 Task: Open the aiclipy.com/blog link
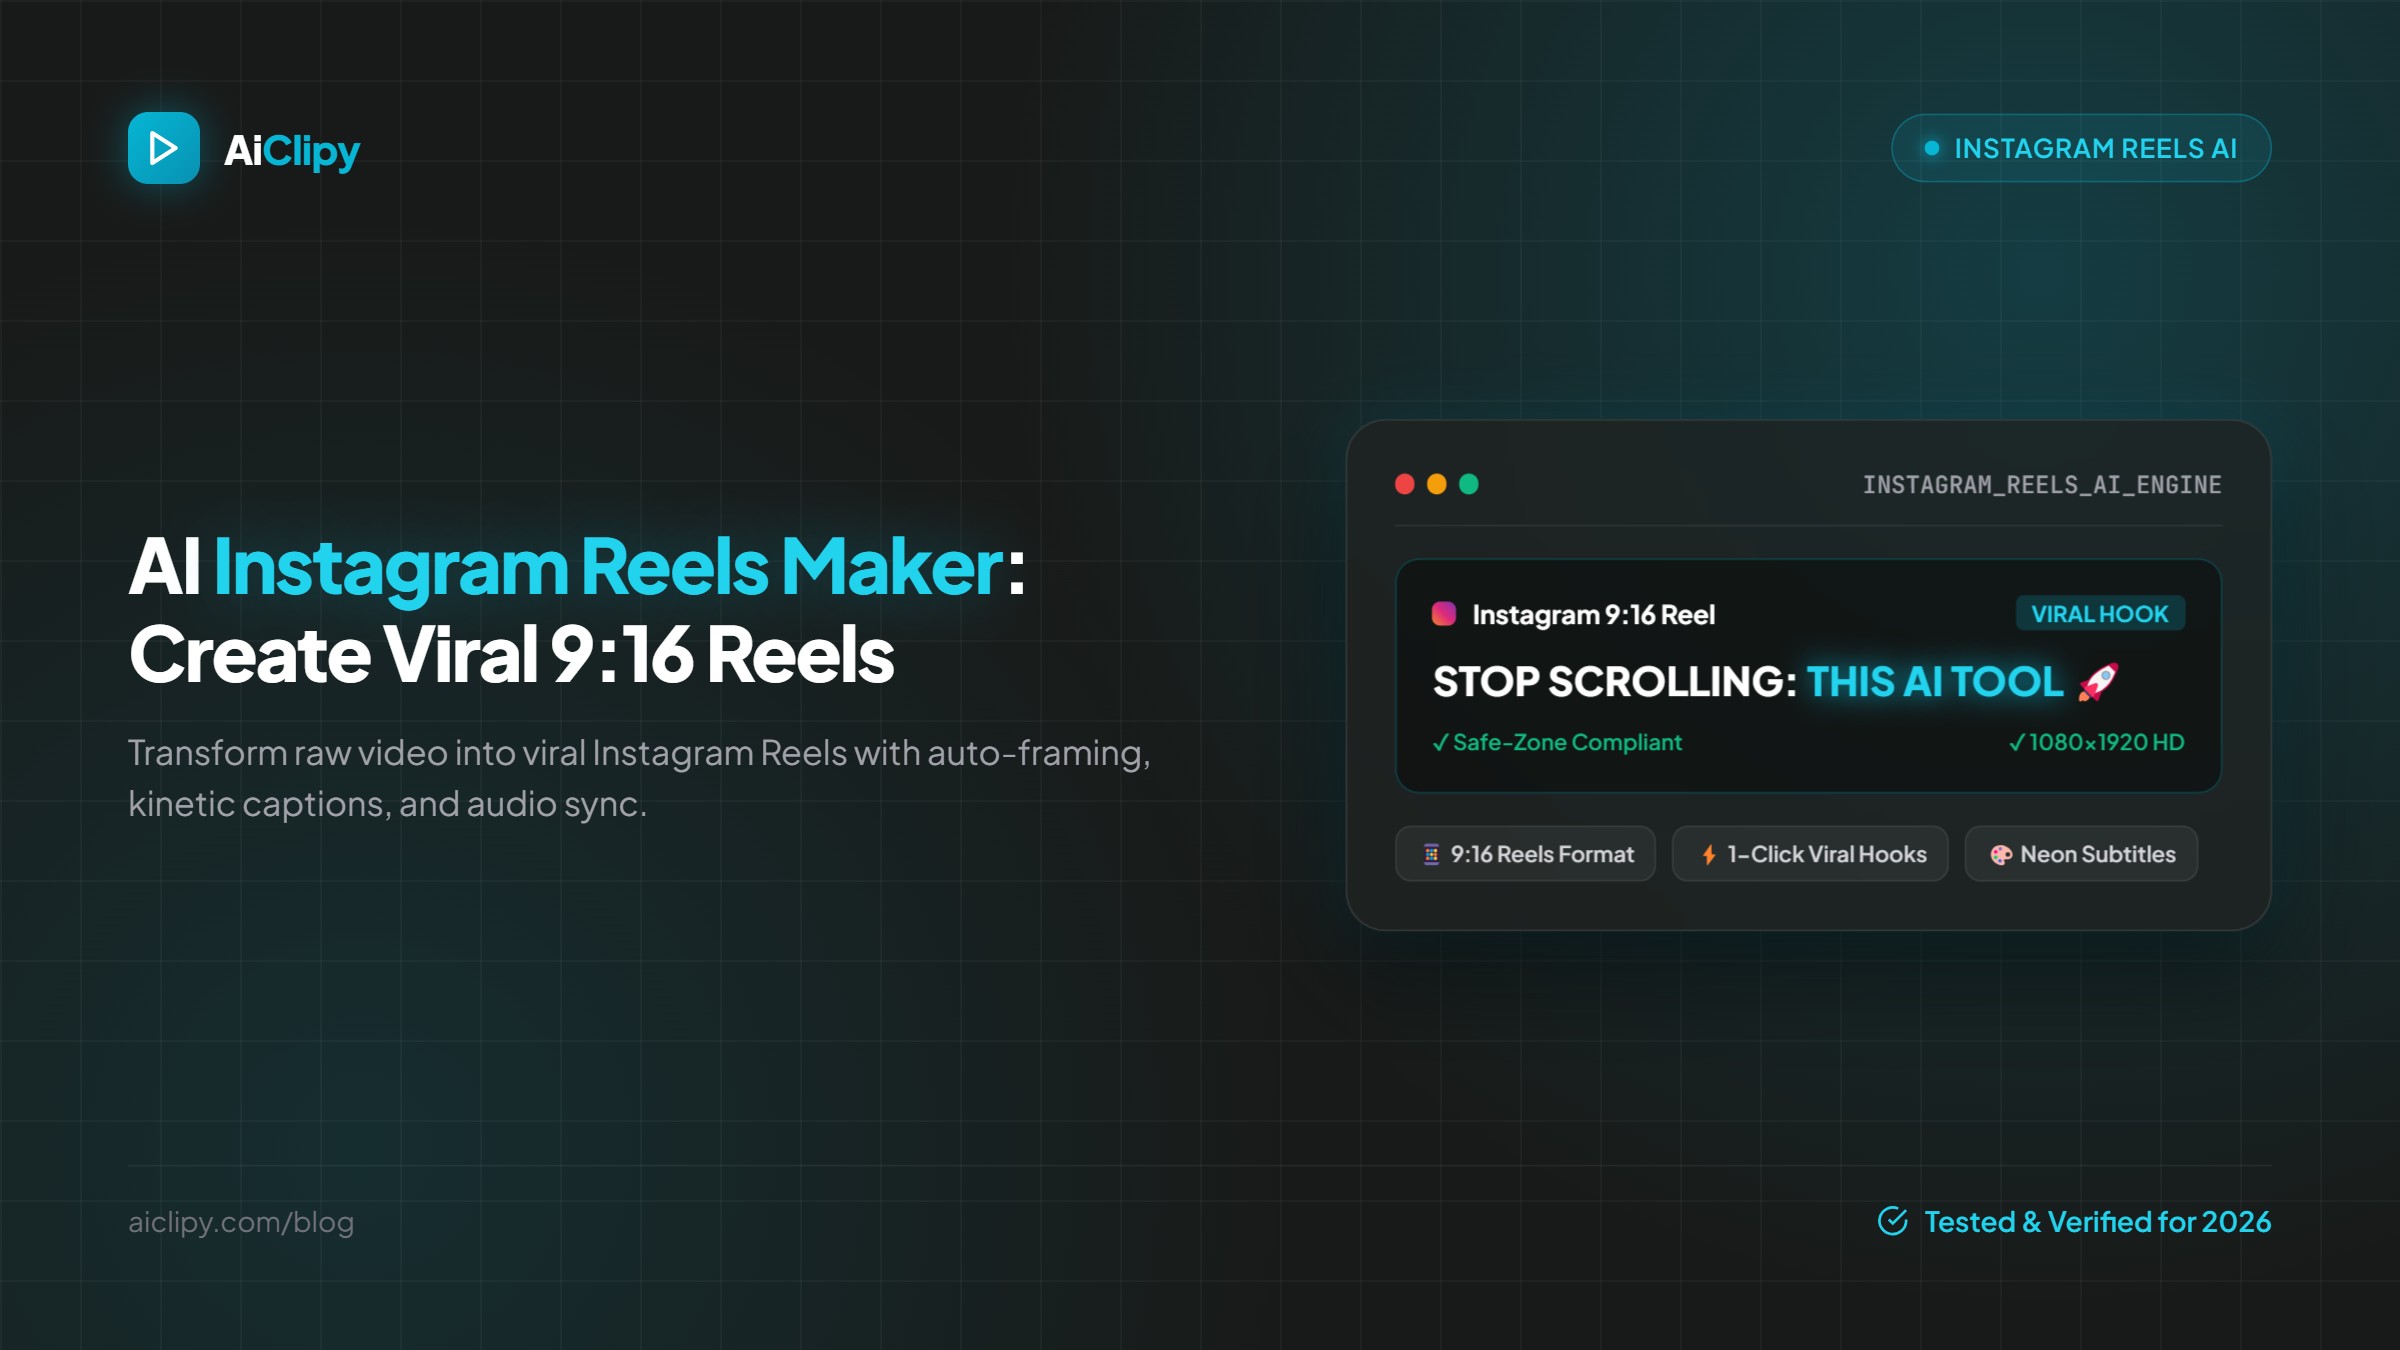pos(241,1222)
